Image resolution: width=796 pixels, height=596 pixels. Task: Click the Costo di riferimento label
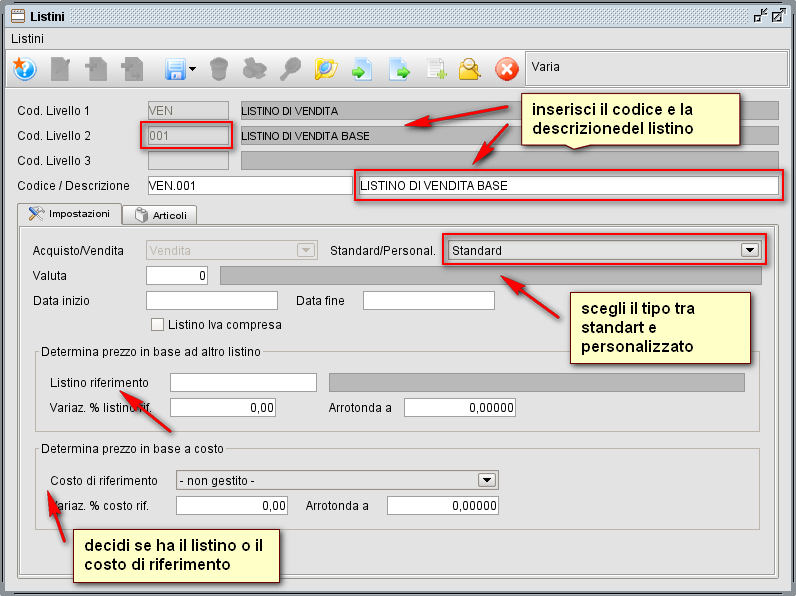(104, 481)
